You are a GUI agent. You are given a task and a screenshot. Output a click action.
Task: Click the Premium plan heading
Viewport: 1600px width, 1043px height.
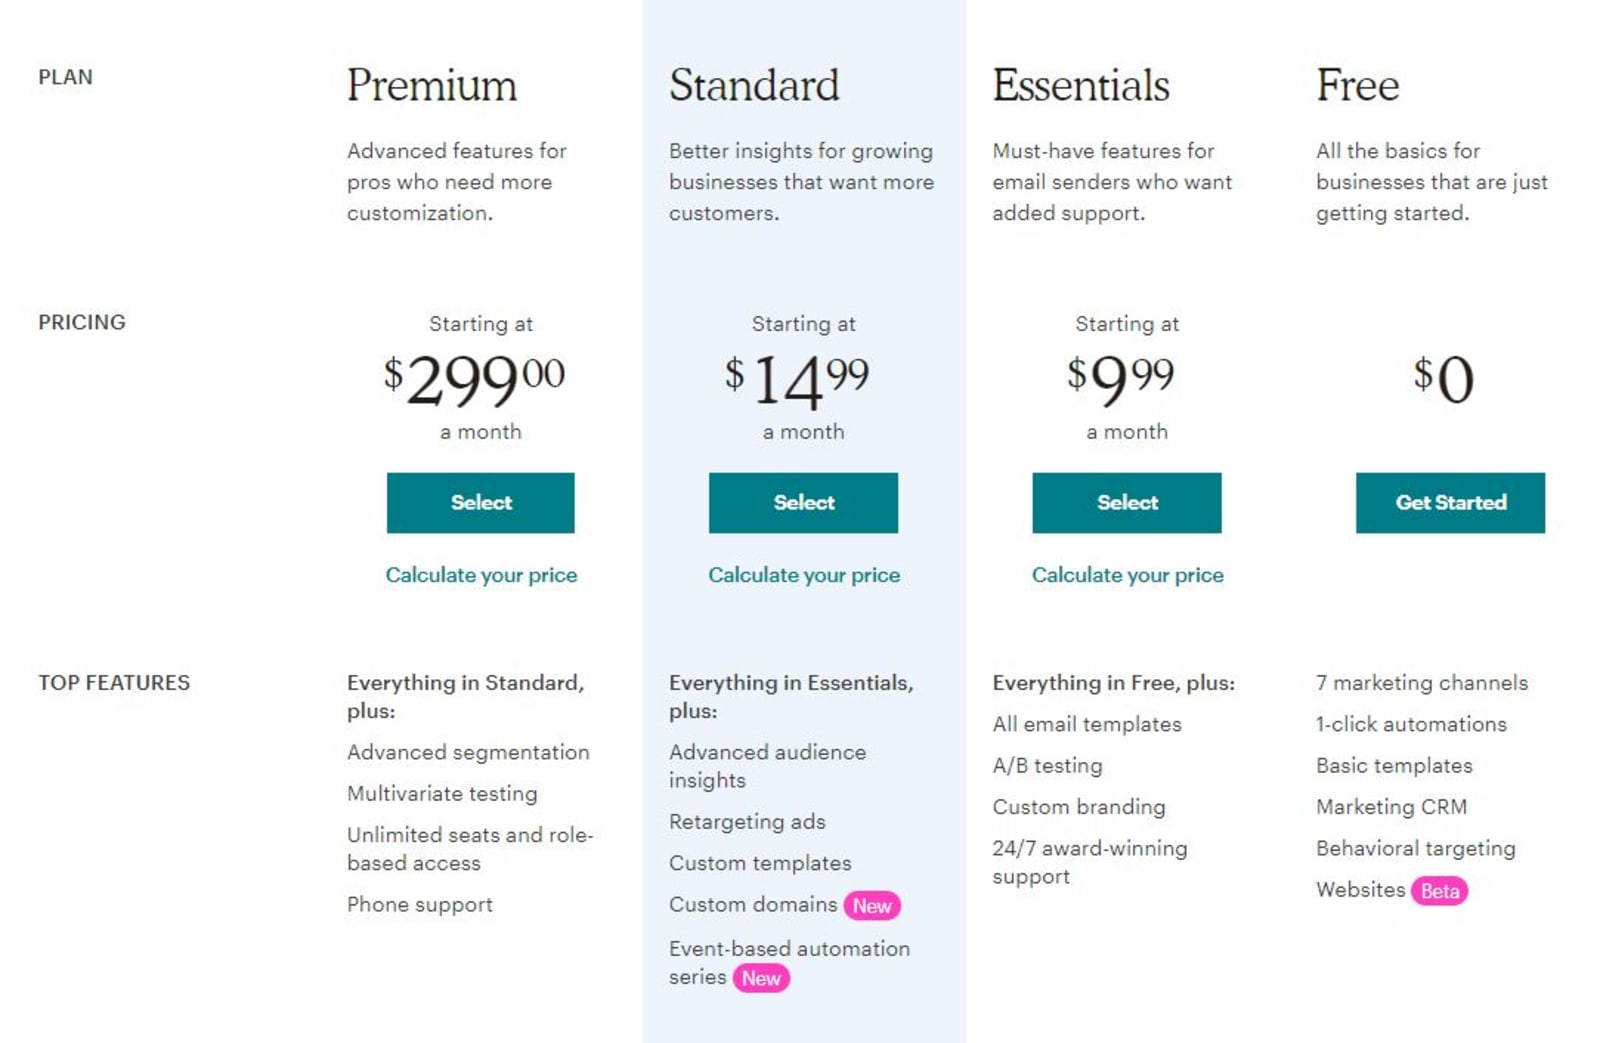[x=432, y=86]
